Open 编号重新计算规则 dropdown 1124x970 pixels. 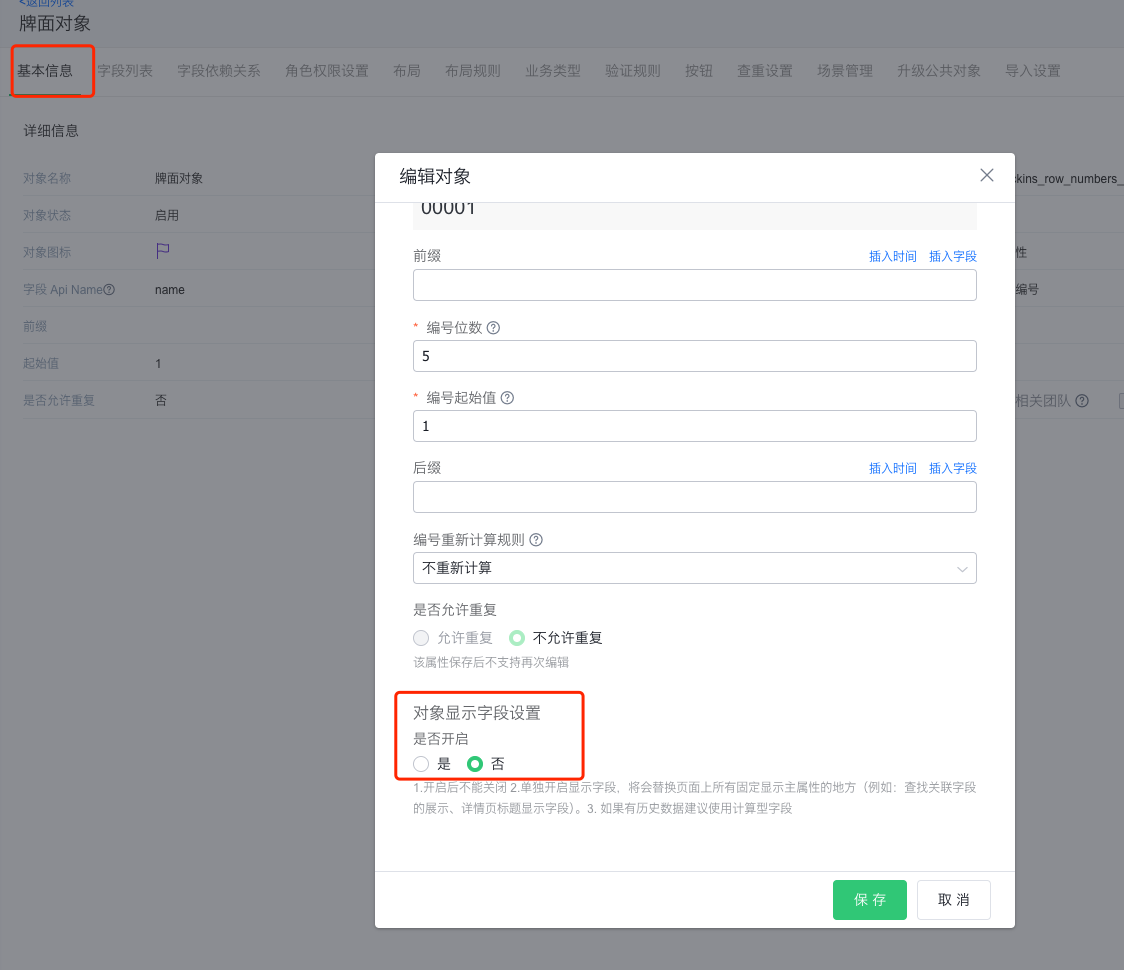(x=694, y=568)
